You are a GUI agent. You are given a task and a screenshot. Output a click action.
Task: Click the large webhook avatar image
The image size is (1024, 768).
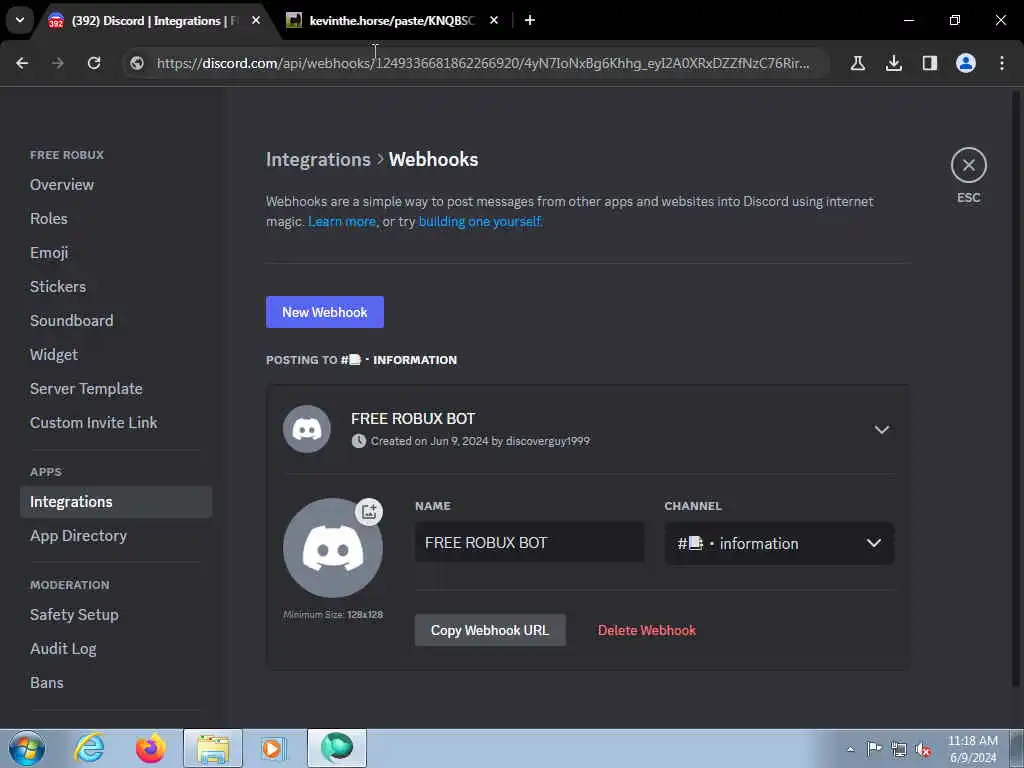332,549
